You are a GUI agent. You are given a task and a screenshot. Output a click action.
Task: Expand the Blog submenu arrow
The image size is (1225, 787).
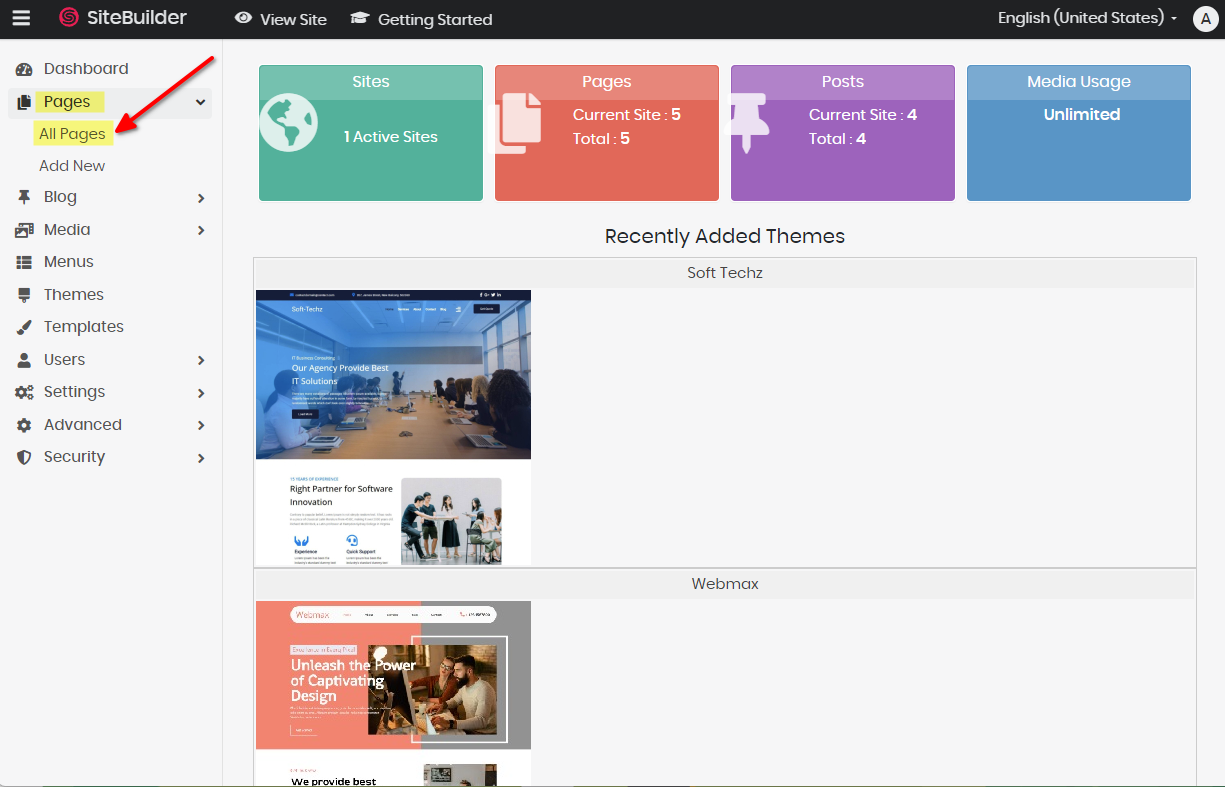(201, 198)
